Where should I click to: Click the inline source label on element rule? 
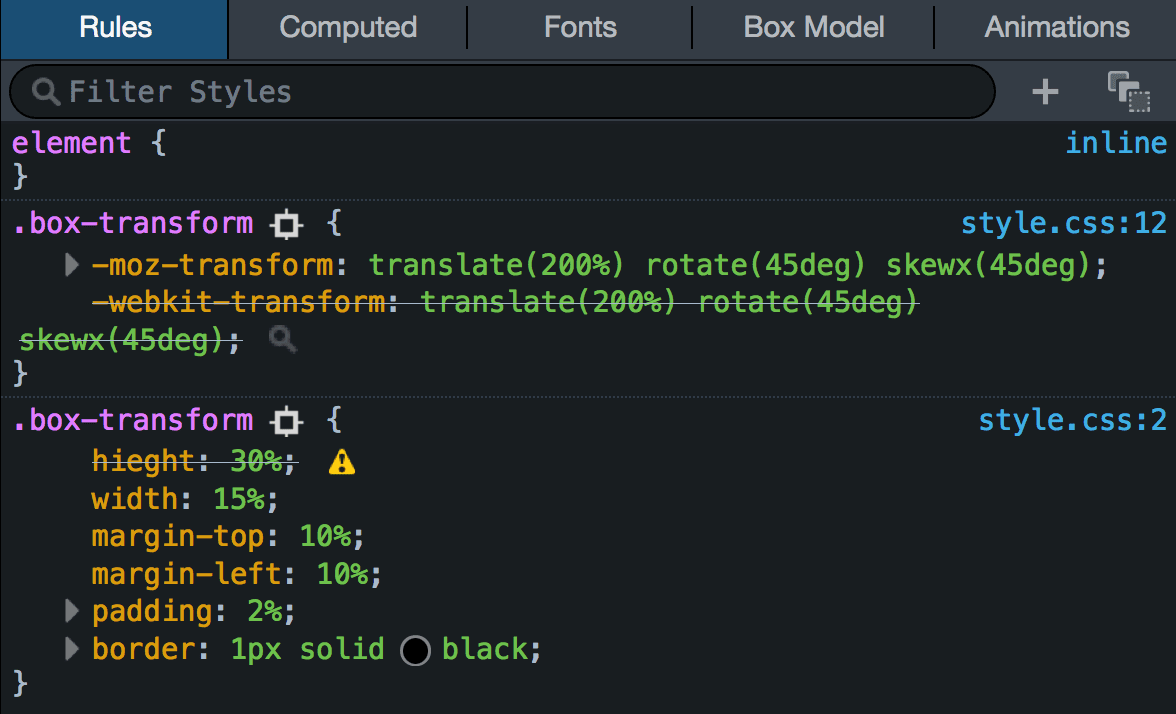point(1116,142)
